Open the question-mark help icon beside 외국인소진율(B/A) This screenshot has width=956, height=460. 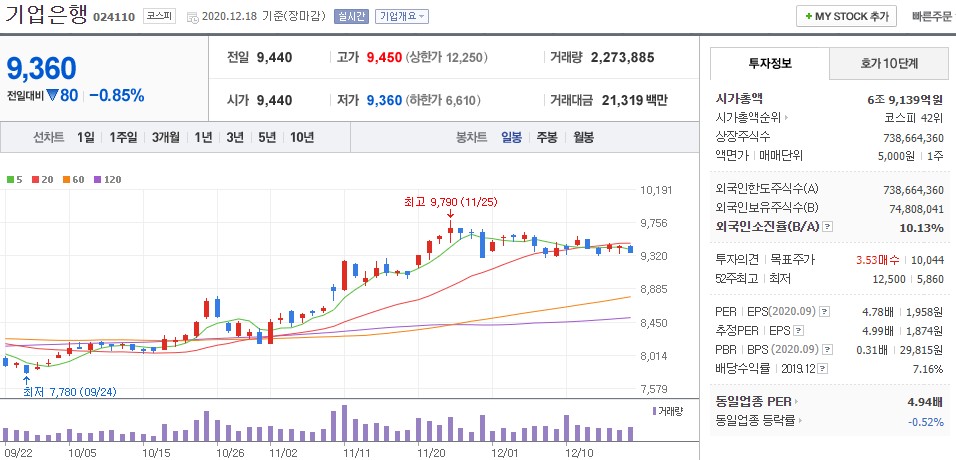pos(827,227)
